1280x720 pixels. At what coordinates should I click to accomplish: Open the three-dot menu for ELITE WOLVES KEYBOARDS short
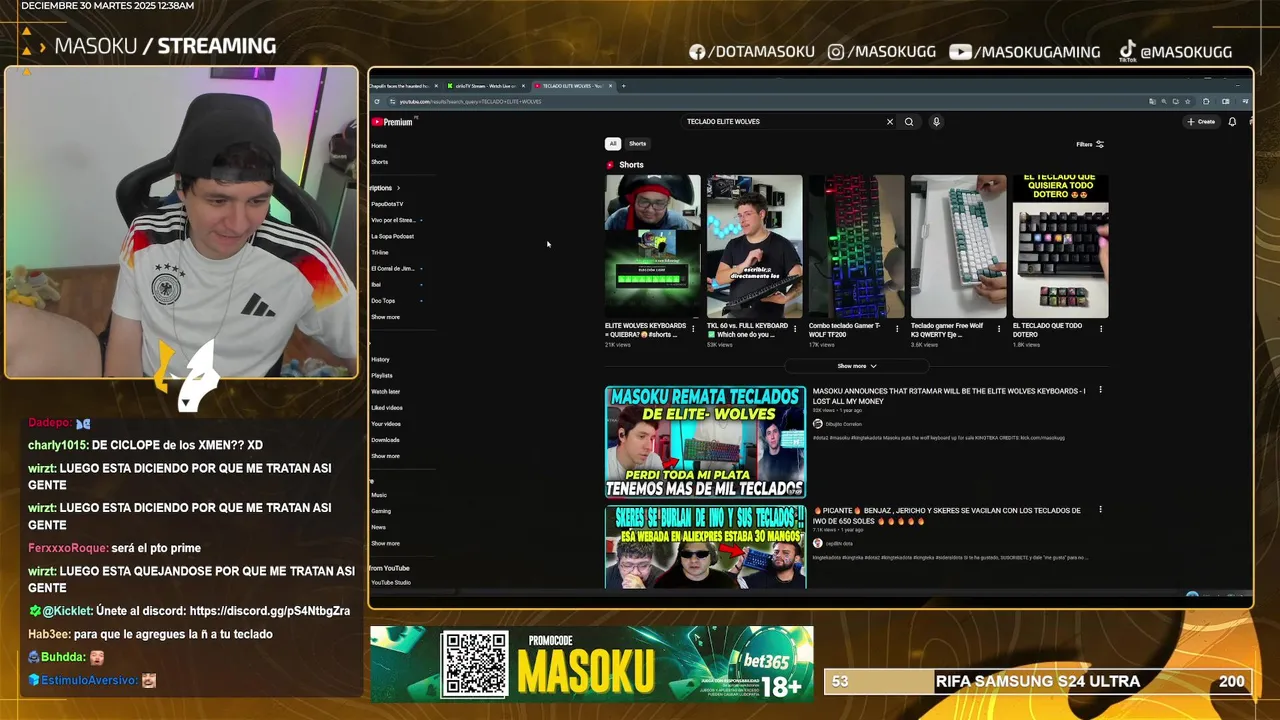(x=693, y=328)
